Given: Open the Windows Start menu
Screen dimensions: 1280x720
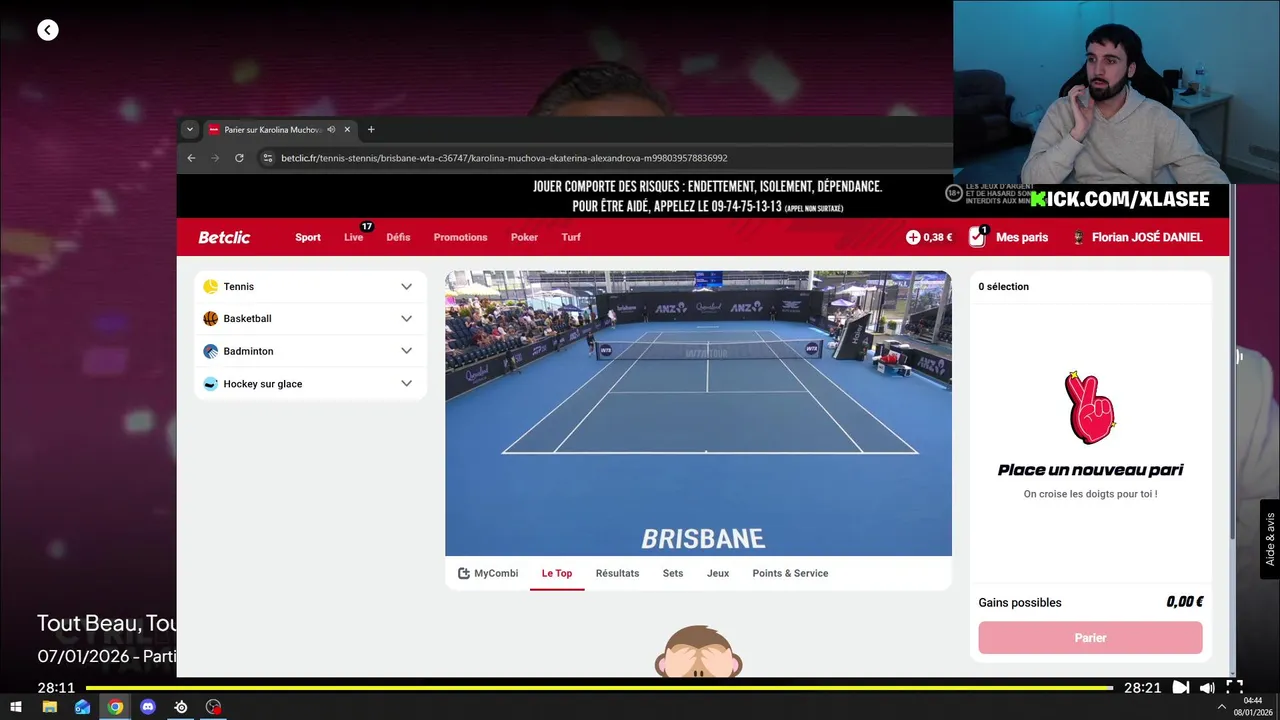Looking at the screenshot, I should pos(16,707).
